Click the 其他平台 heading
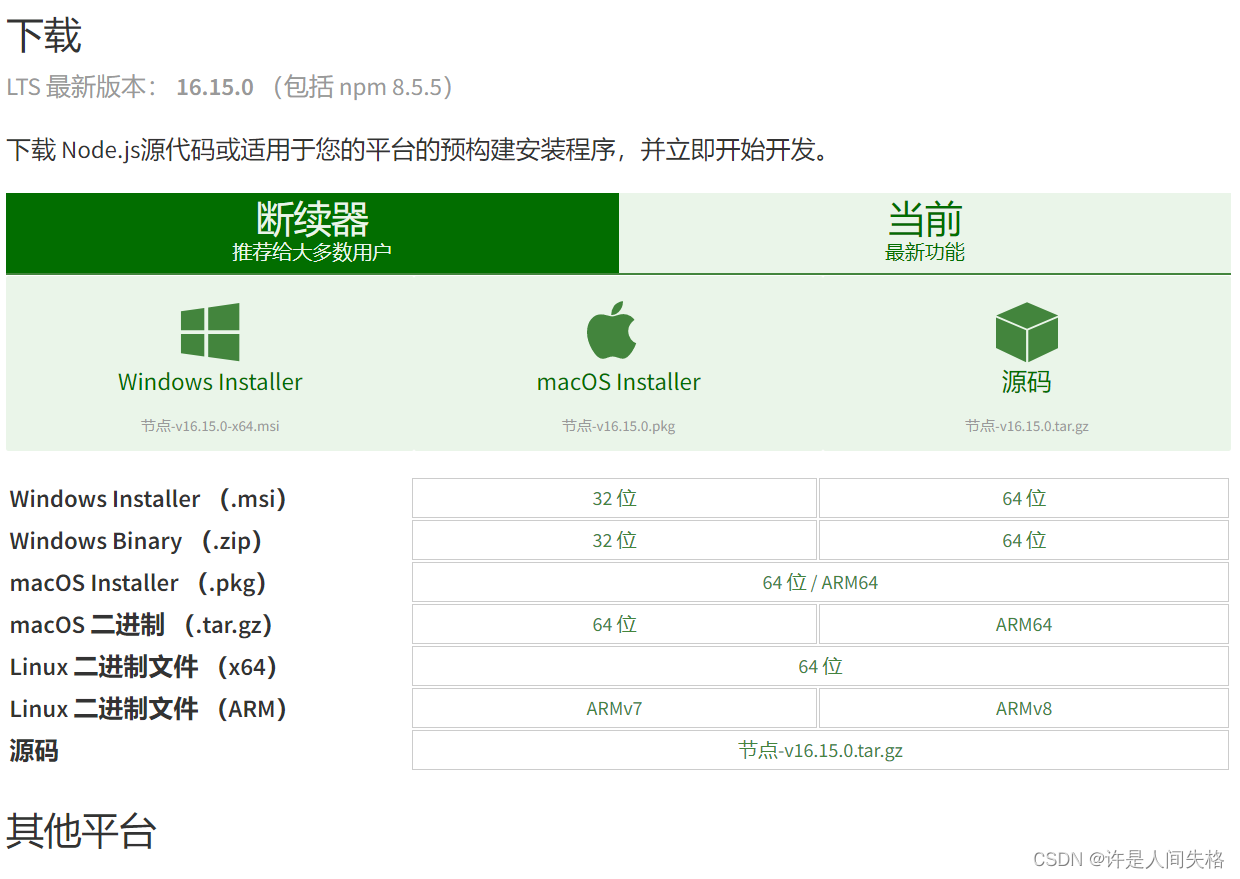 point(81,830)
